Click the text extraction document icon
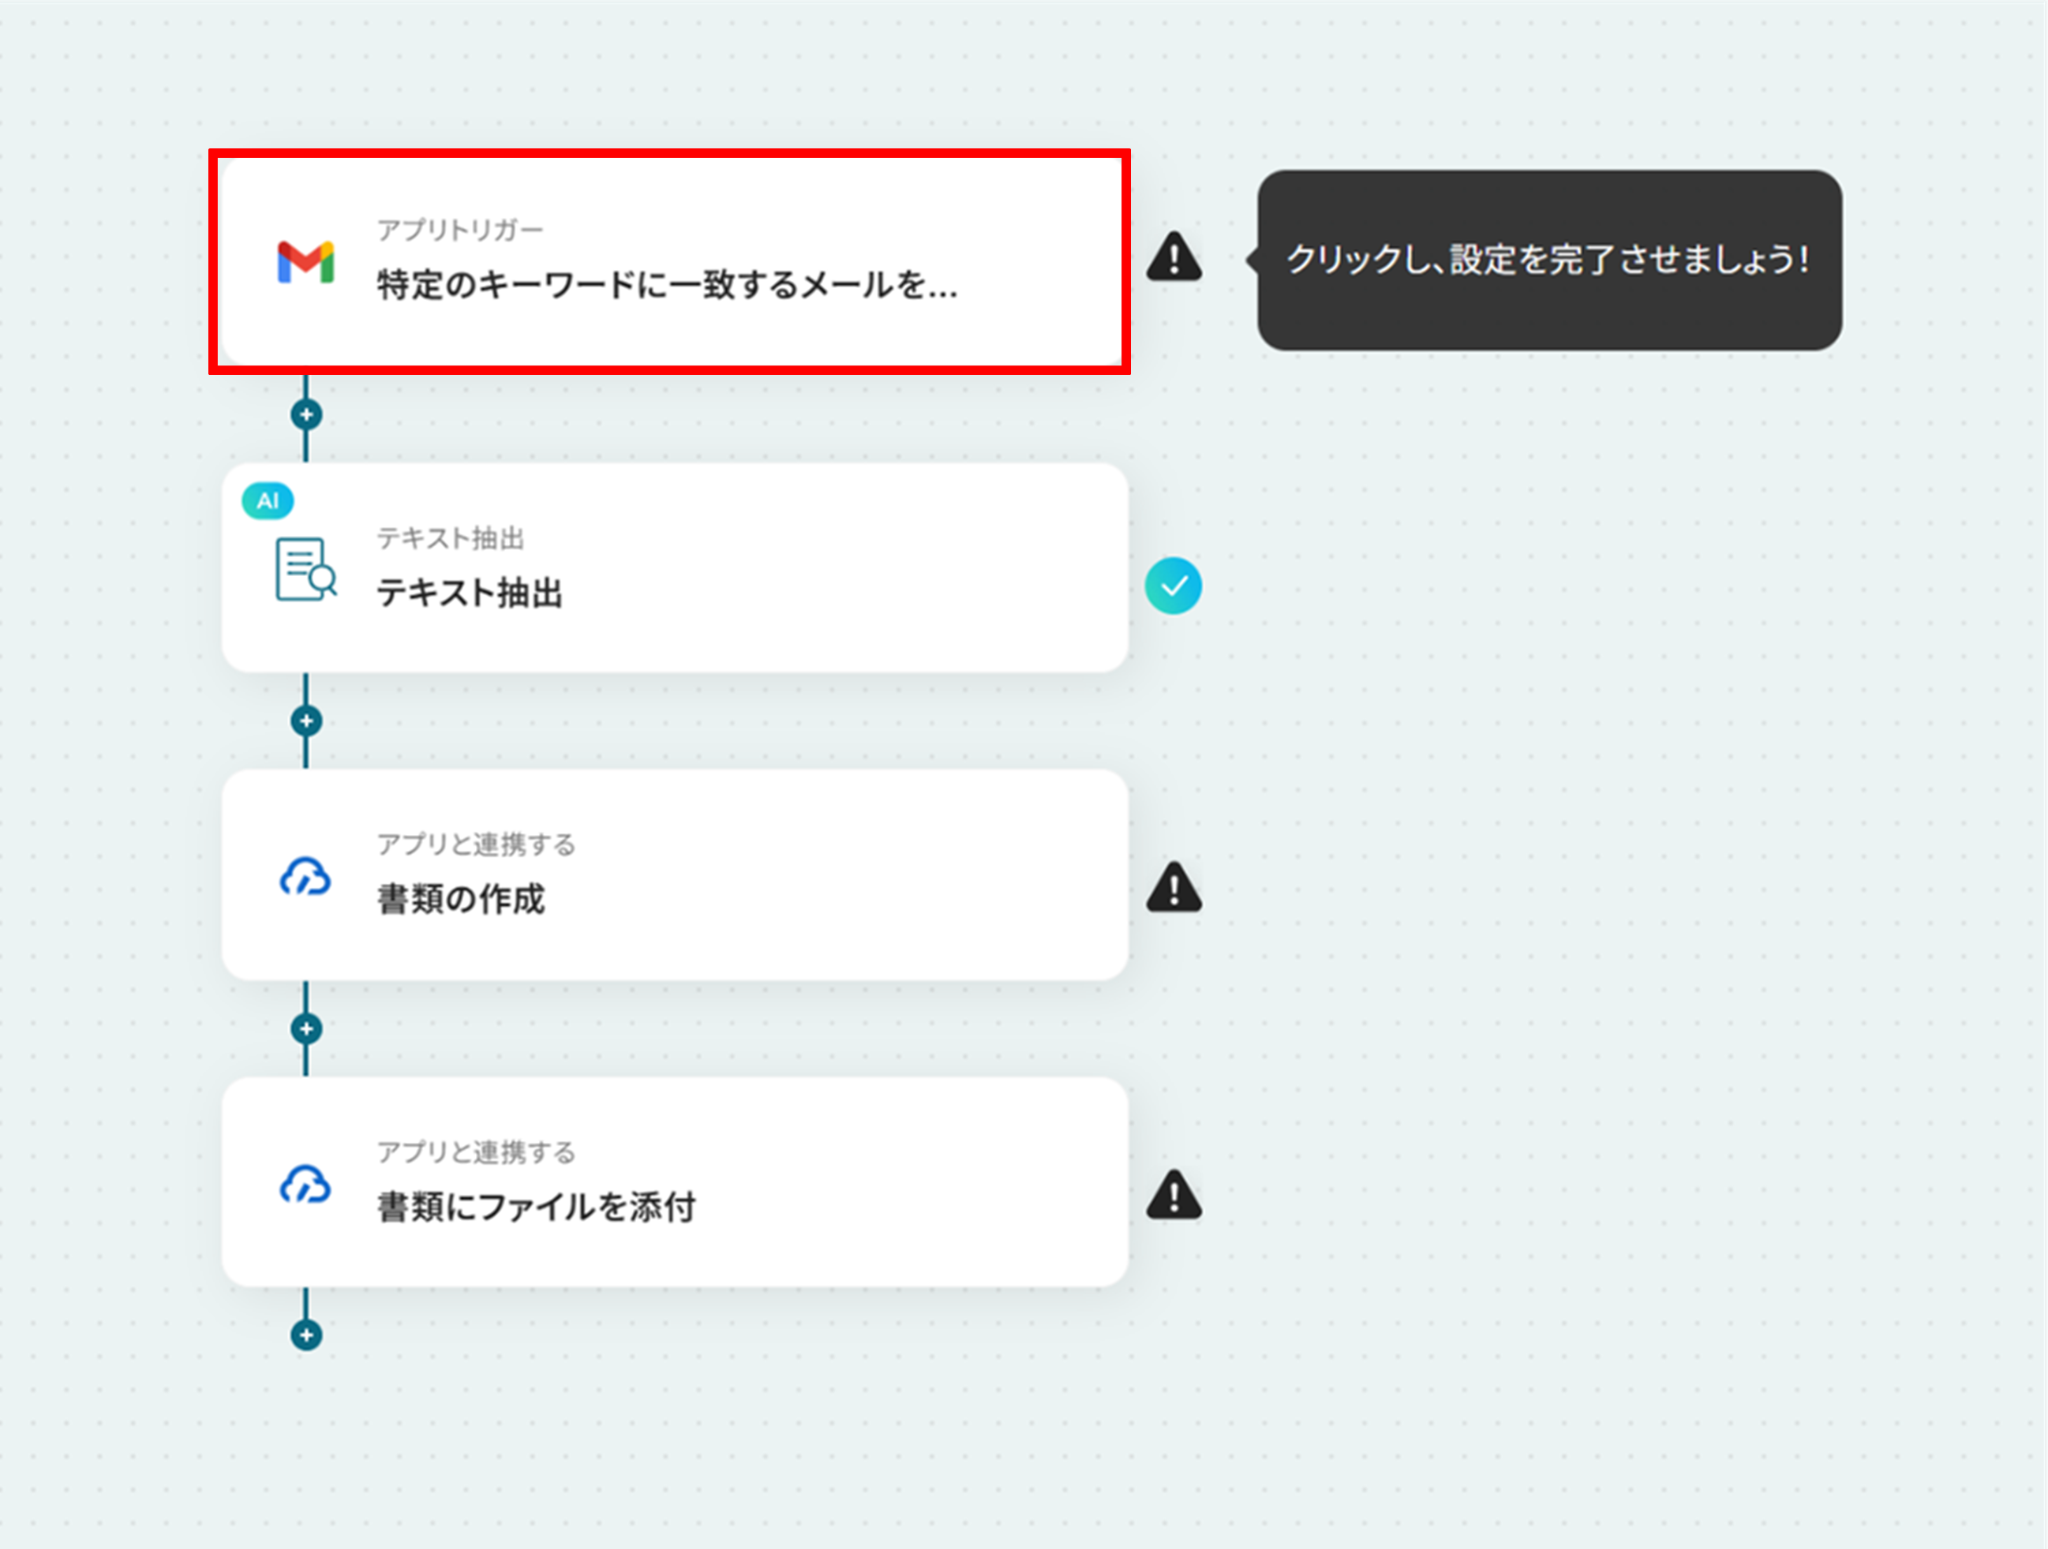Image resolution: width=2048 pixels, height=1549 pixels. pos(305,569)
